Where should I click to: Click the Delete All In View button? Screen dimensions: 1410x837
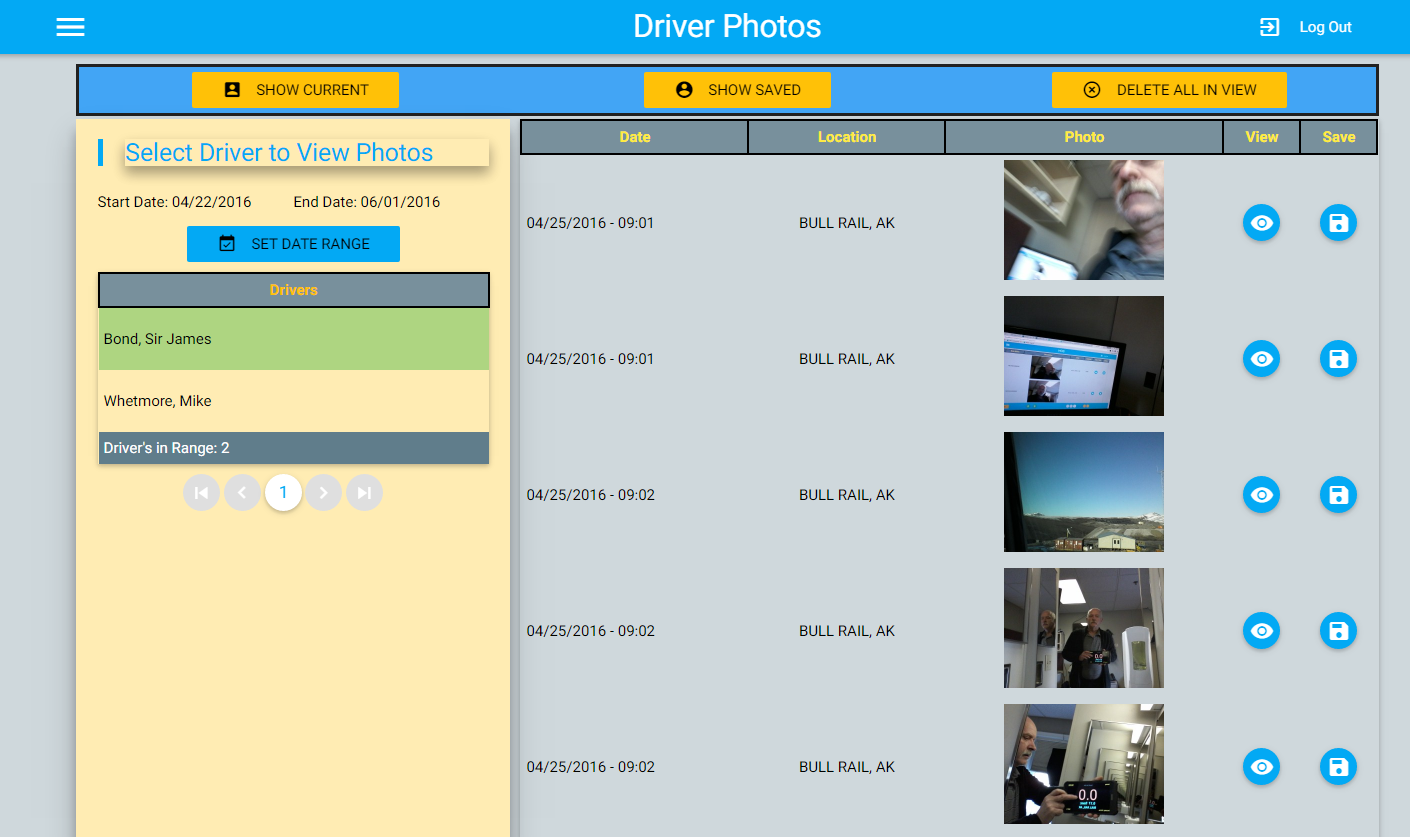point(1169,89)
